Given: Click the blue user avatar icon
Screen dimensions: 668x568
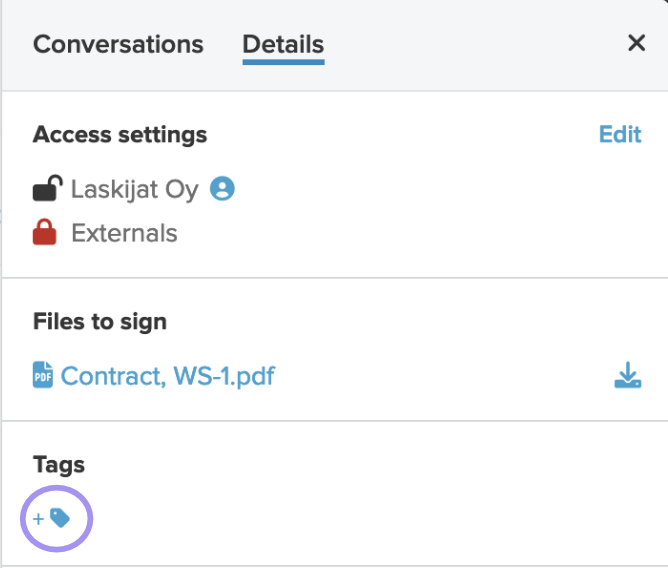Looking at the screenshot, I should 222,188.
